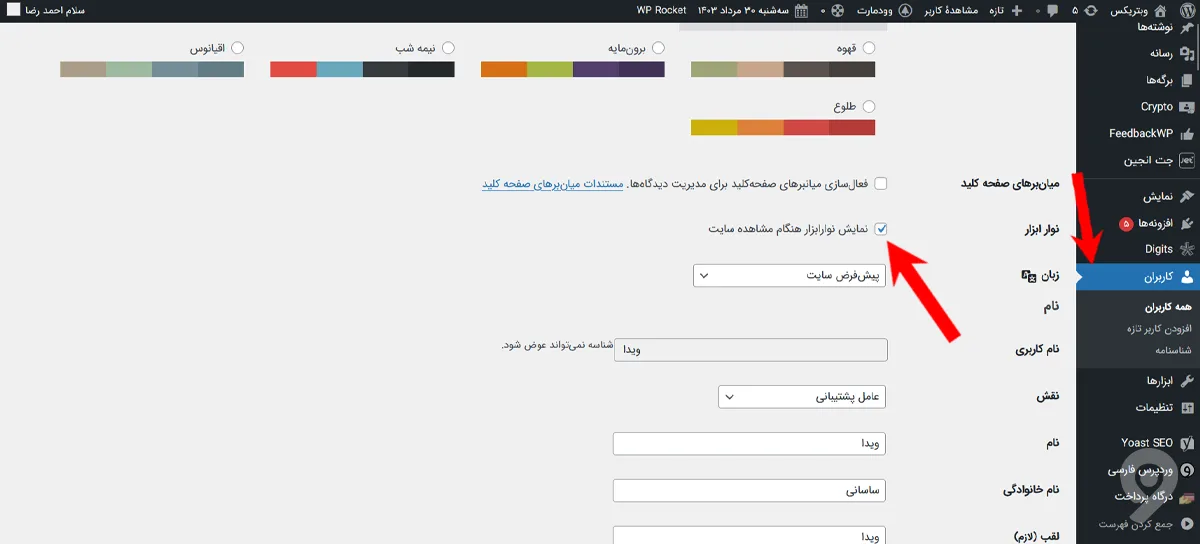Open the Digits menu item text

1158,249
